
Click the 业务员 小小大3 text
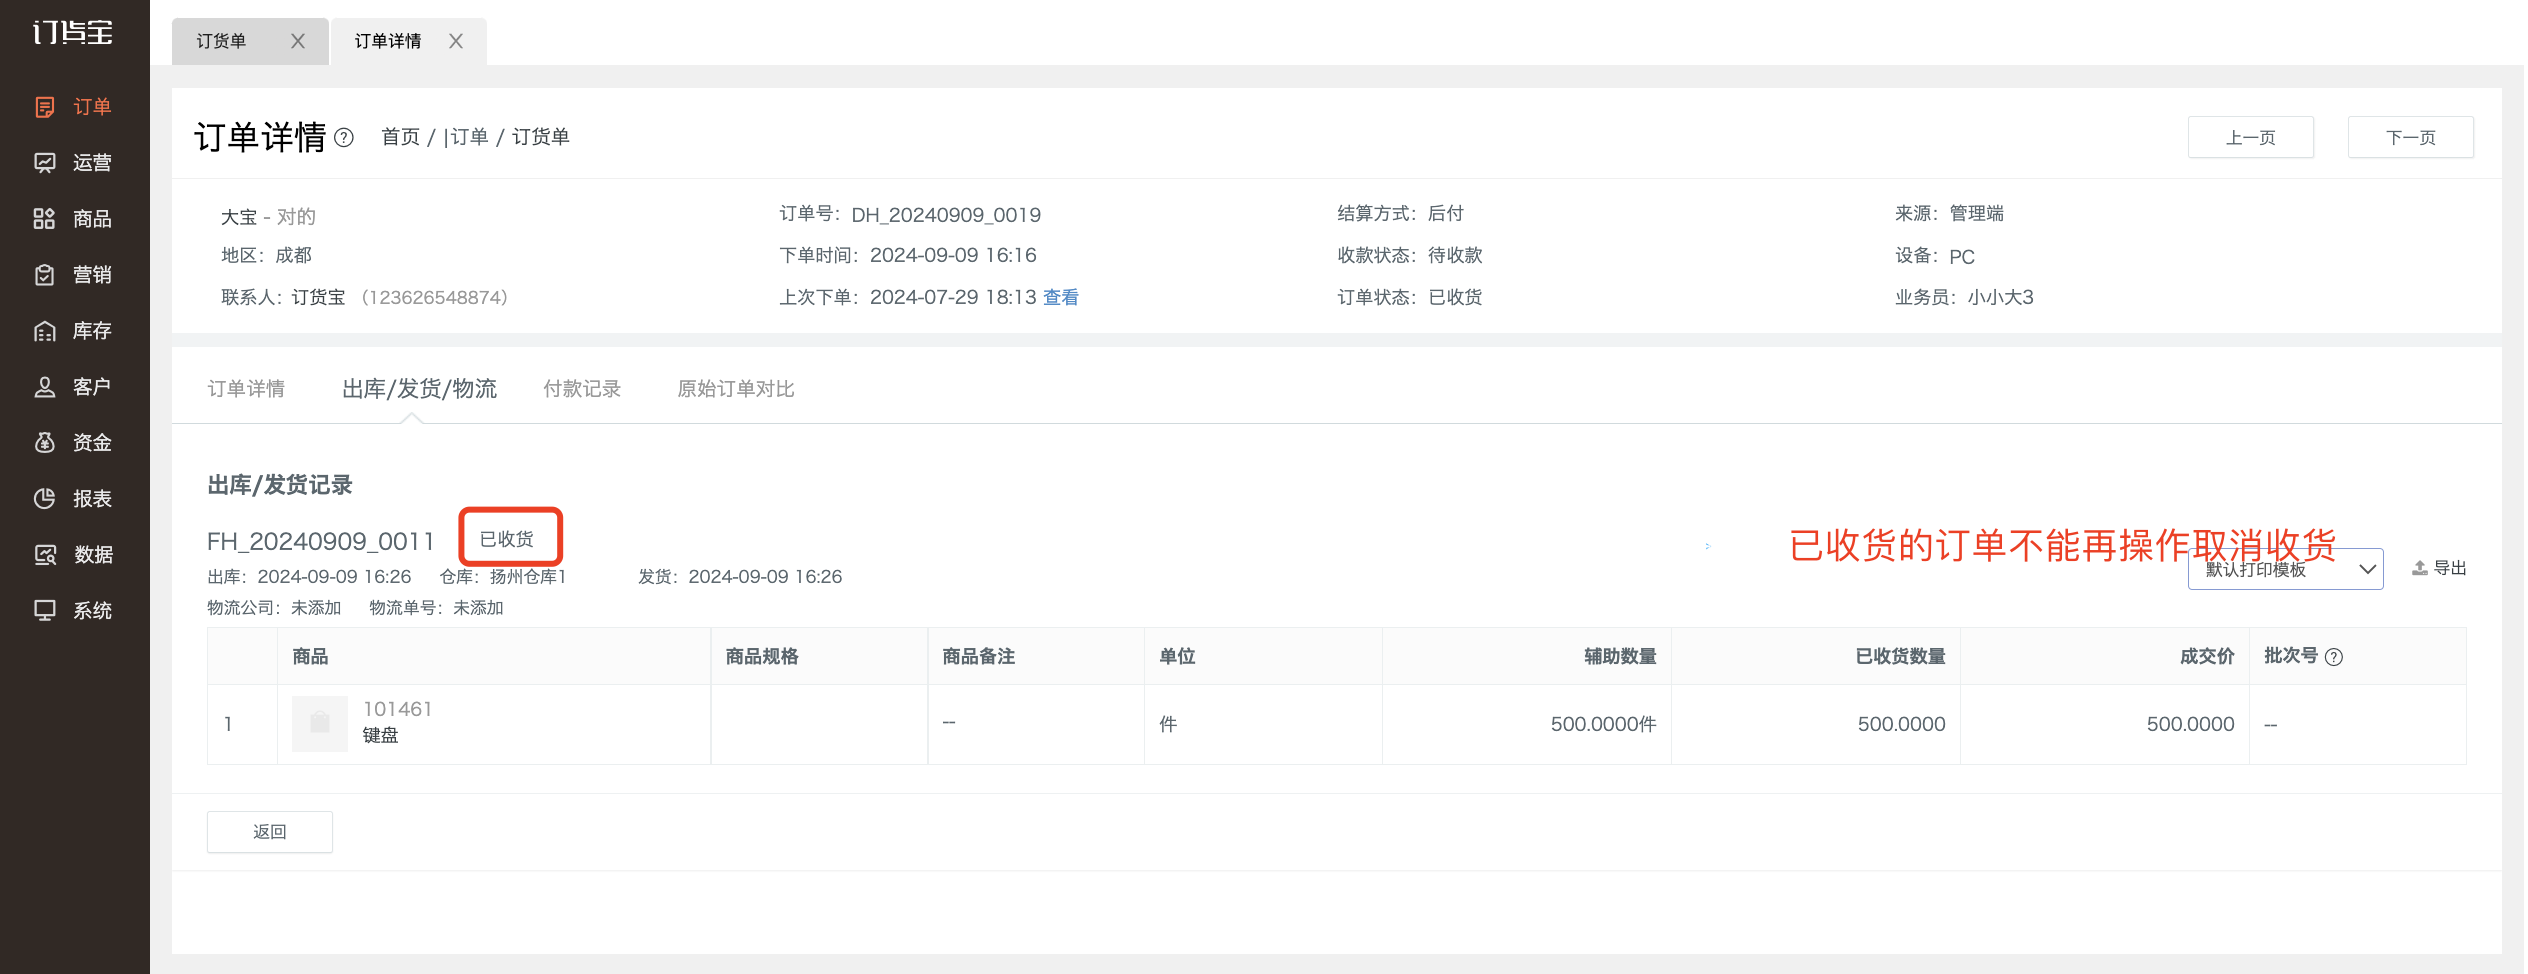click(x=1964, y=297)
